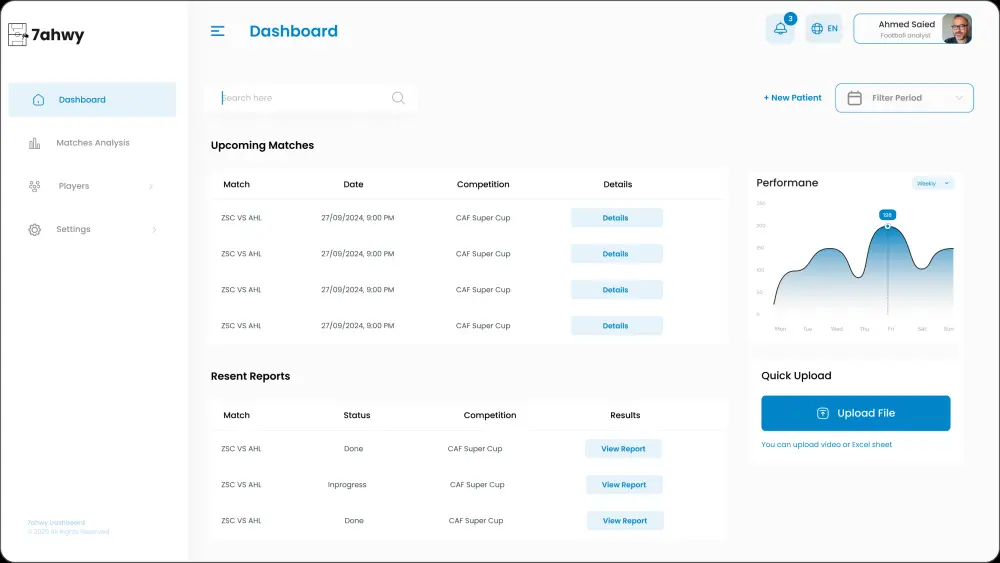Toggle the hamburger sidebar menu icon

click(217, 31)
